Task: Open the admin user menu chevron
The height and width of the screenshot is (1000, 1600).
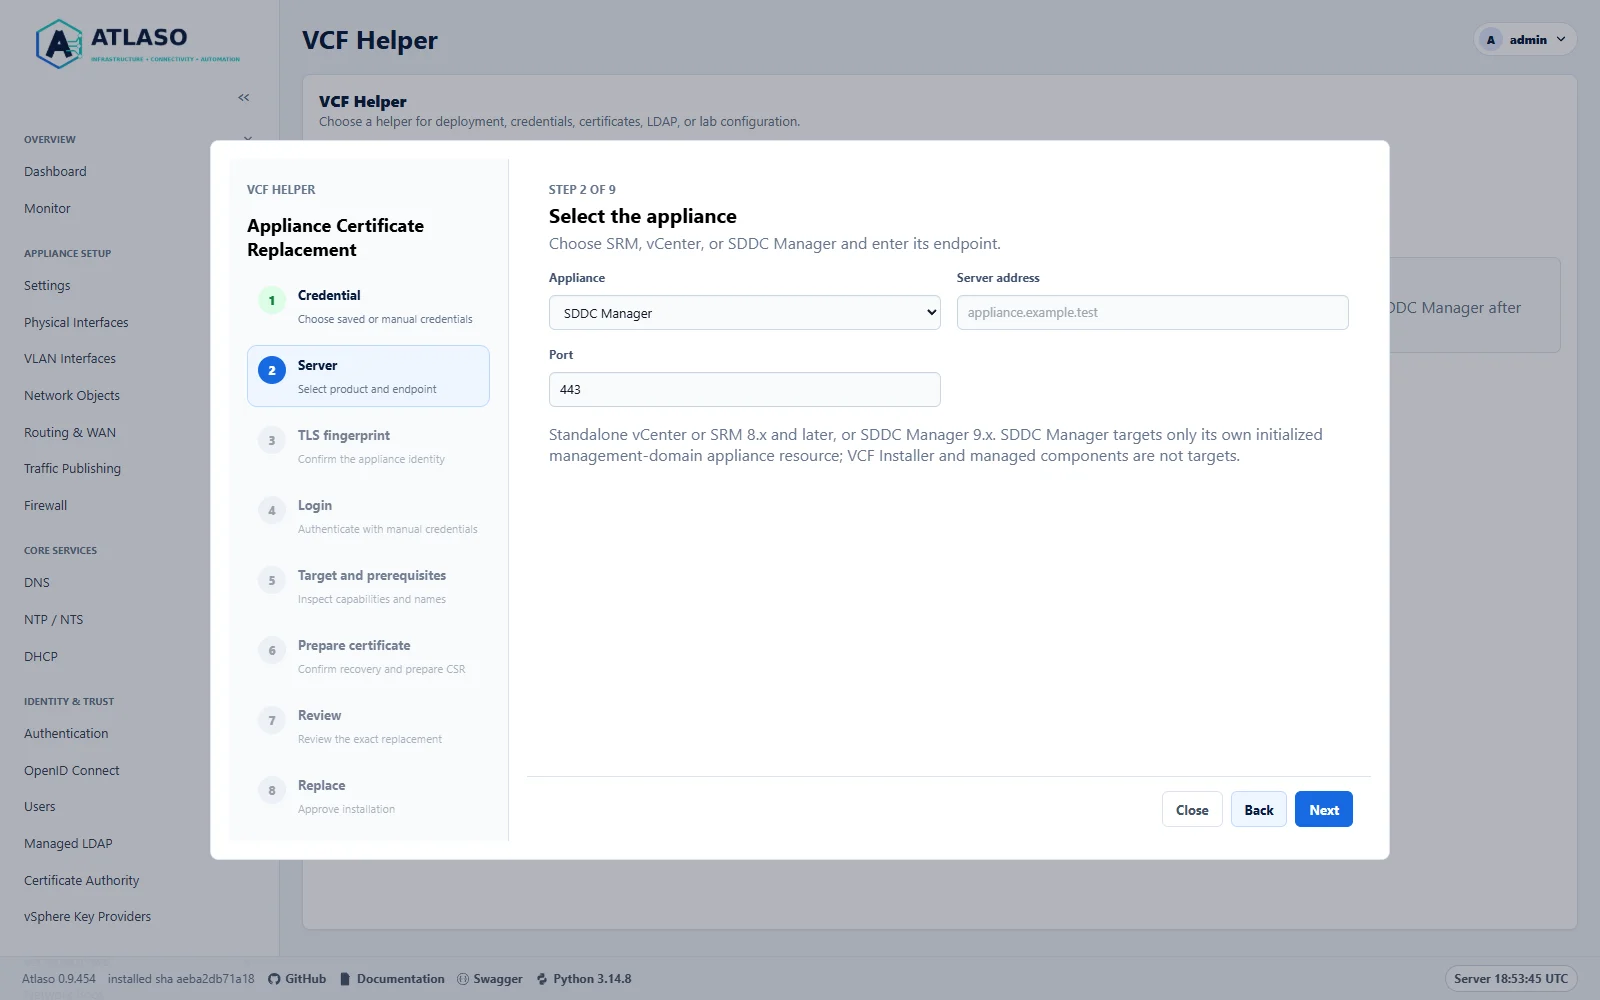Action: (1561, 40)
